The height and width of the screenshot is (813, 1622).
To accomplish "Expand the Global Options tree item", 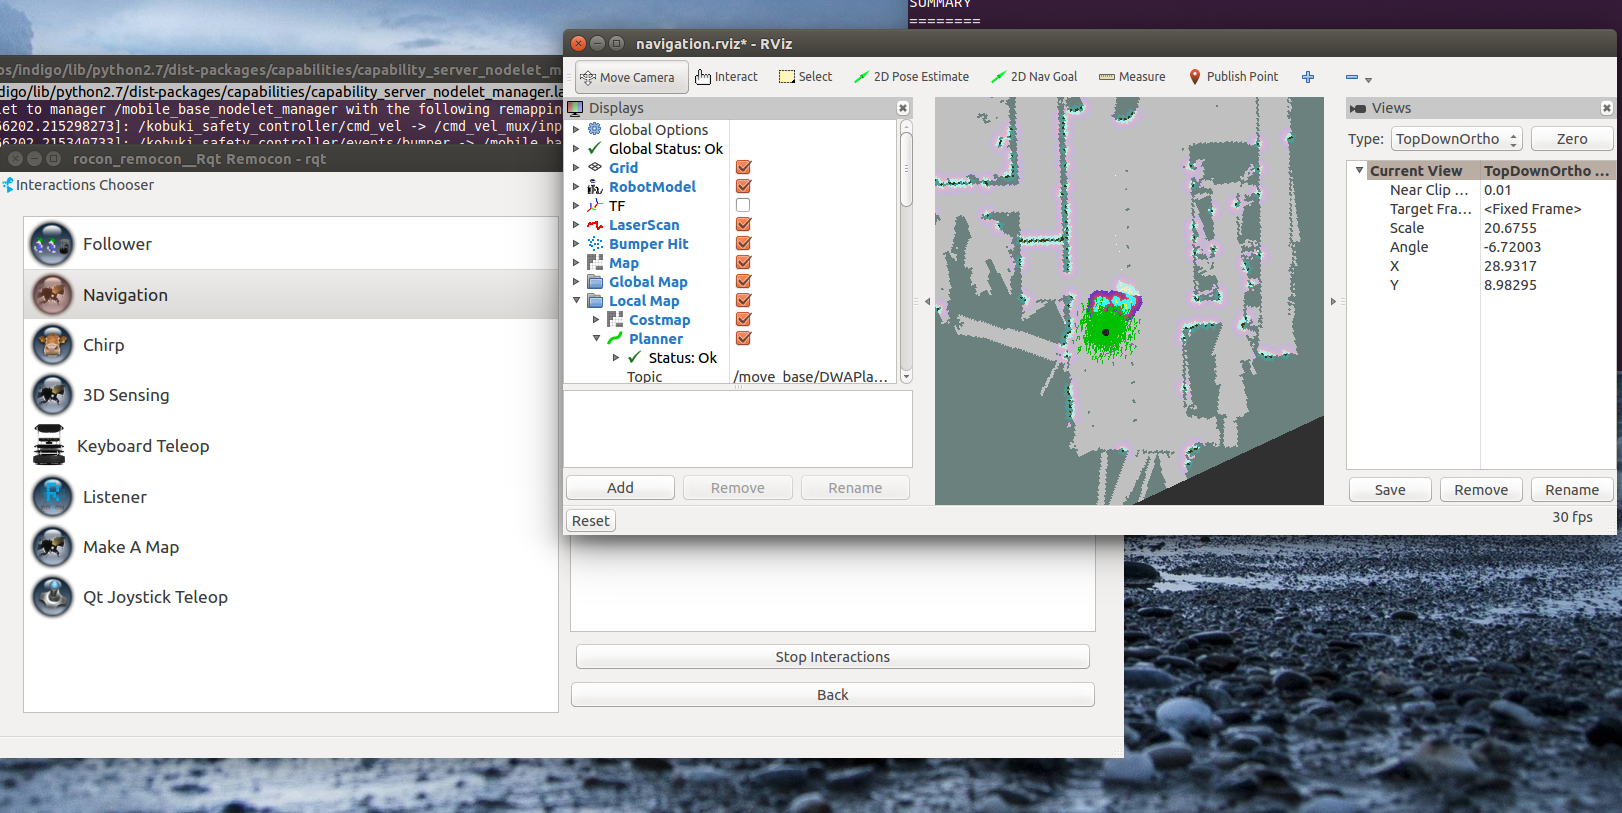I will tap(576, 130).
